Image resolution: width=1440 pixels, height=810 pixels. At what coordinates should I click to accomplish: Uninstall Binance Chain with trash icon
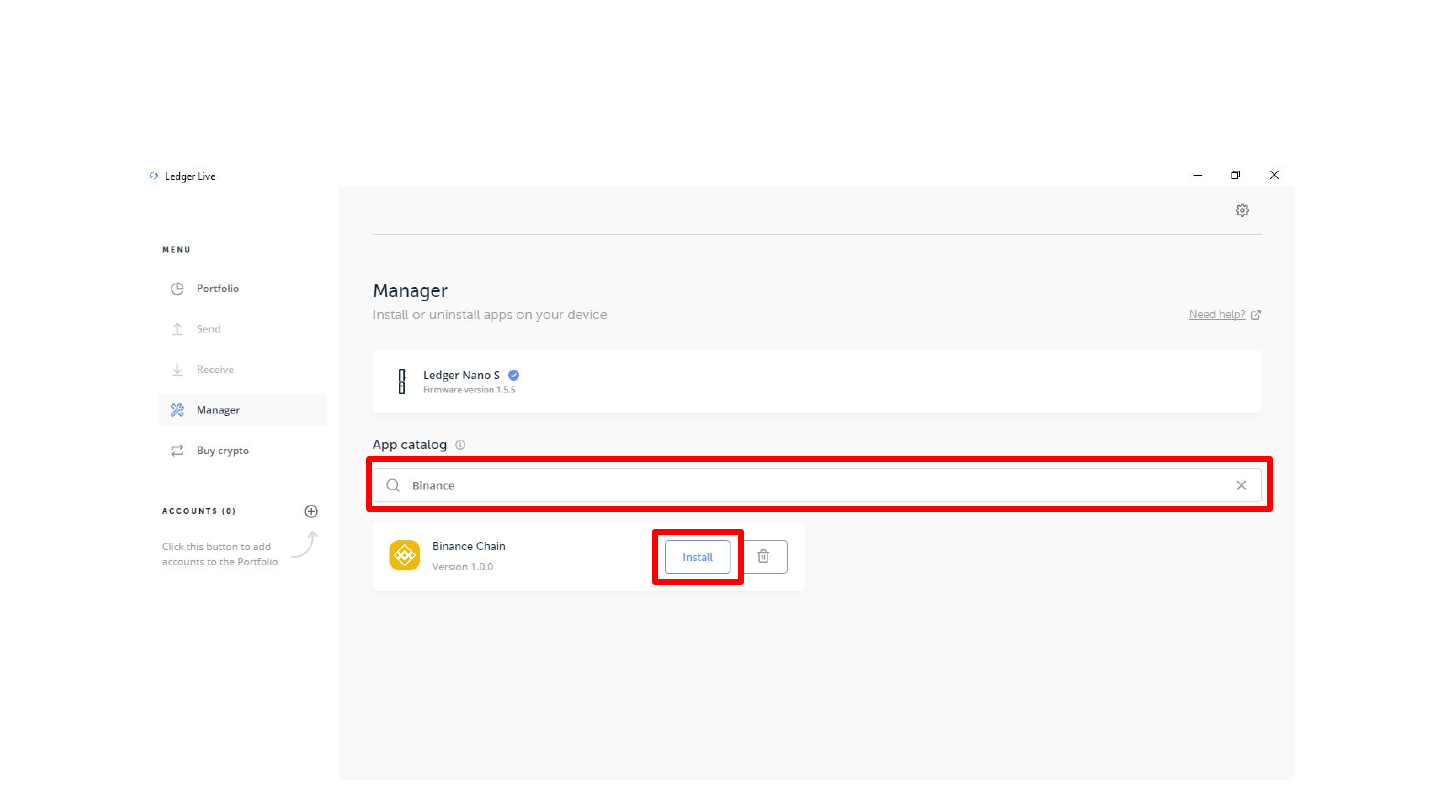pyautogui.click(x=763, y=557)
